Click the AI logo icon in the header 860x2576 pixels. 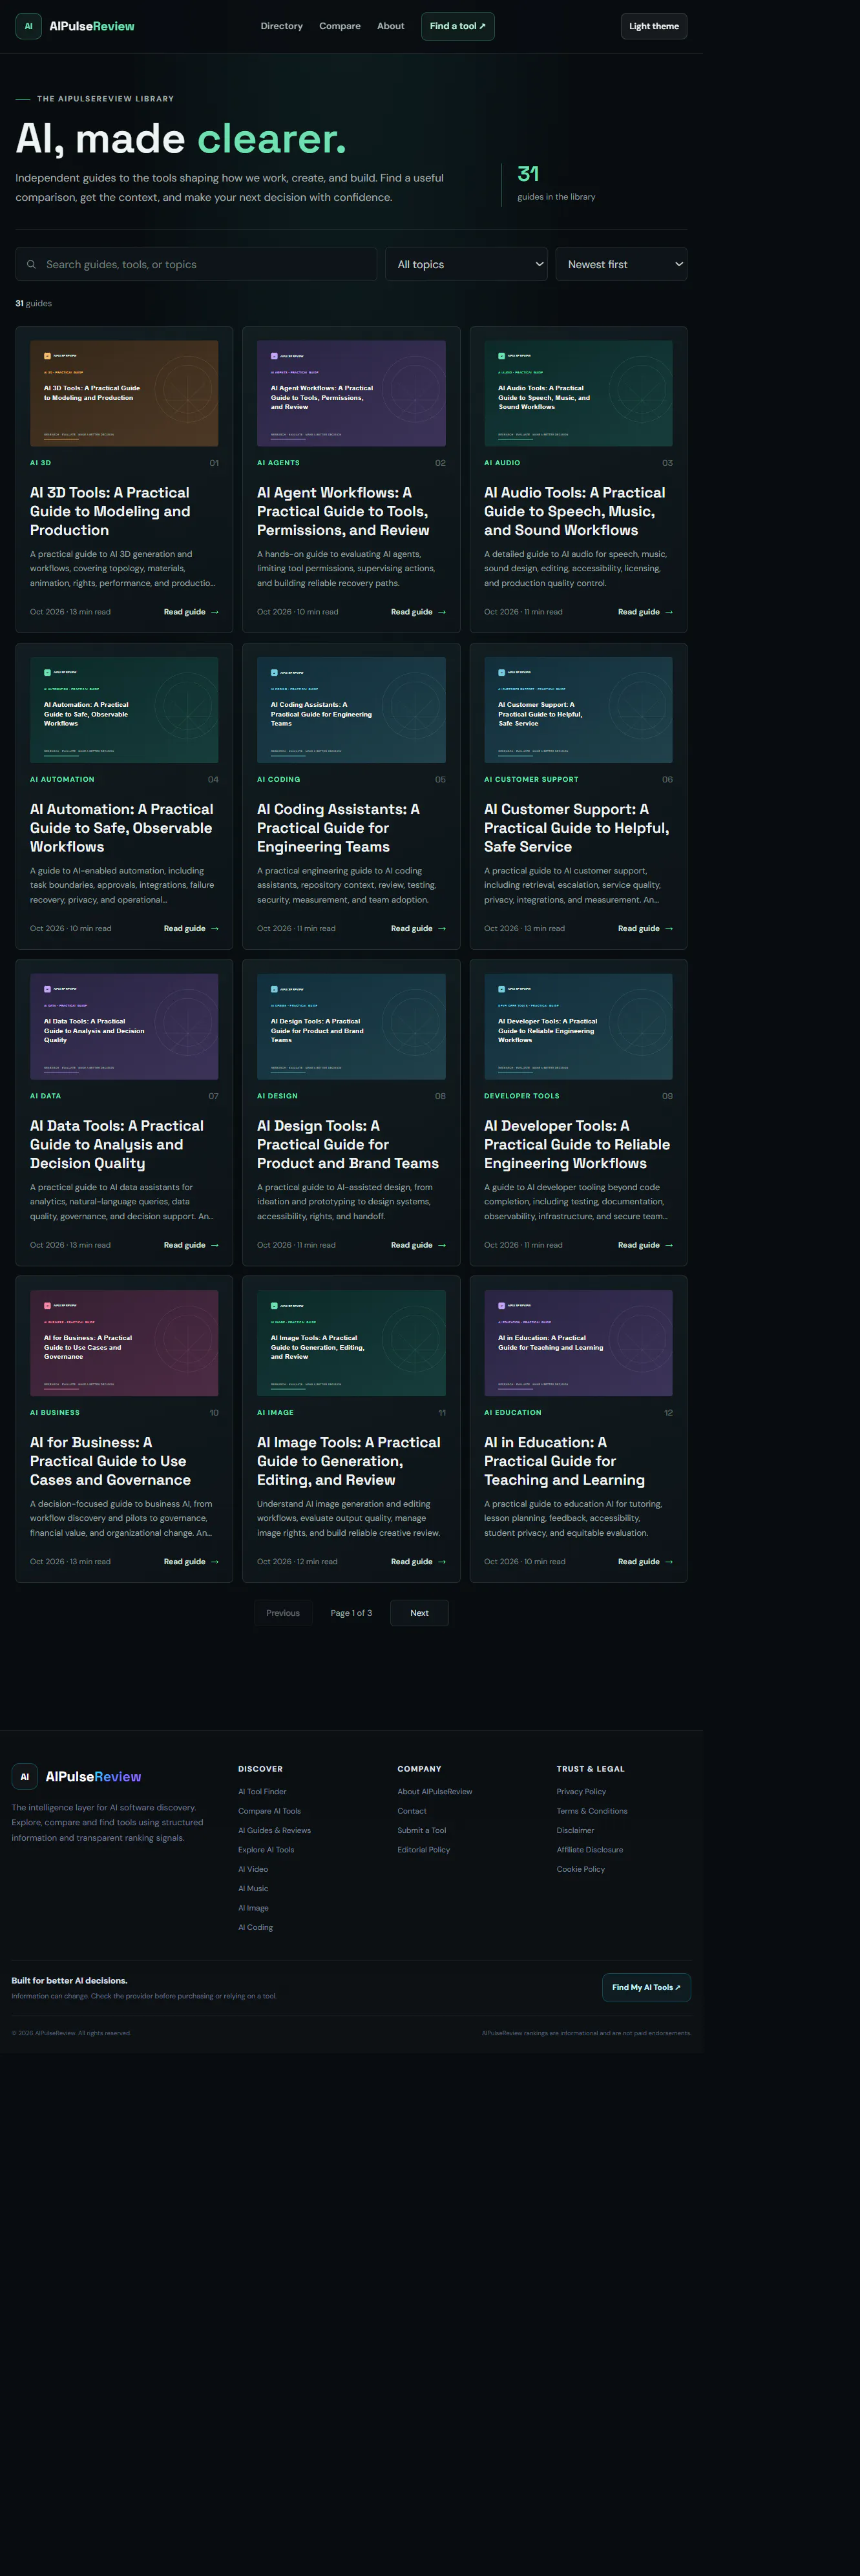click(28, 26)
